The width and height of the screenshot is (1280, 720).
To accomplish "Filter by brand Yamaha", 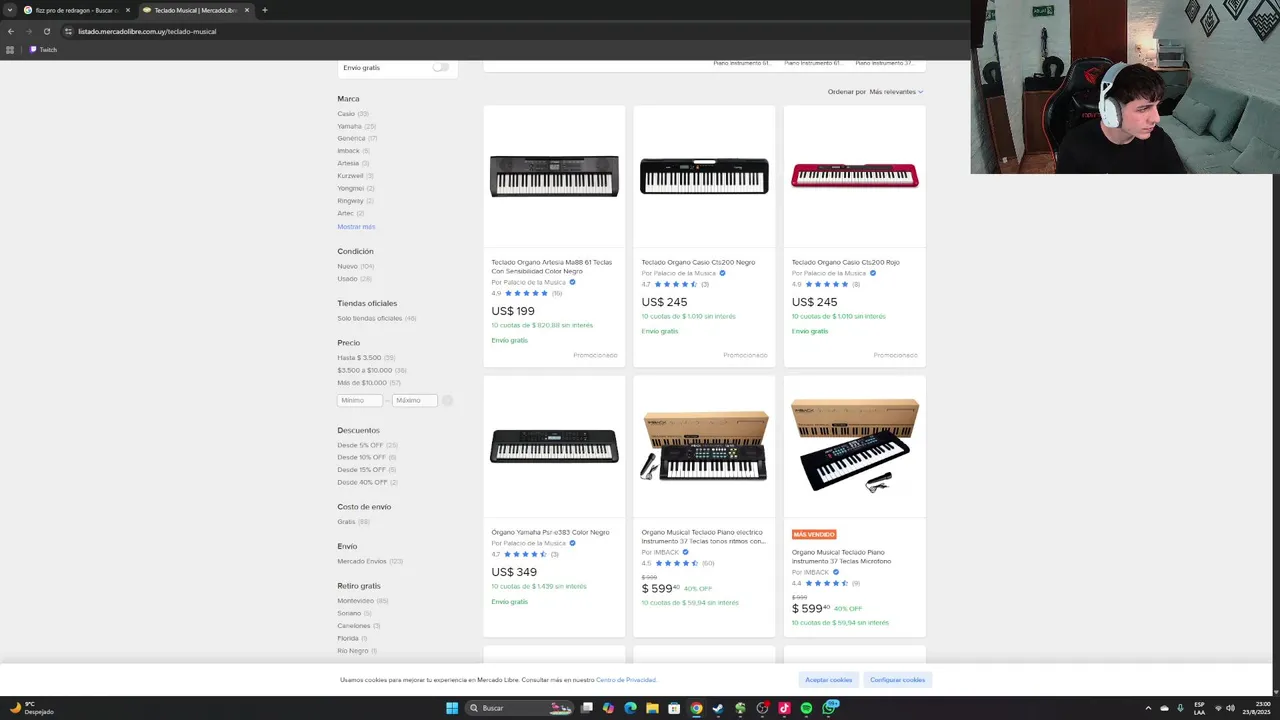I will click(356, 126).
